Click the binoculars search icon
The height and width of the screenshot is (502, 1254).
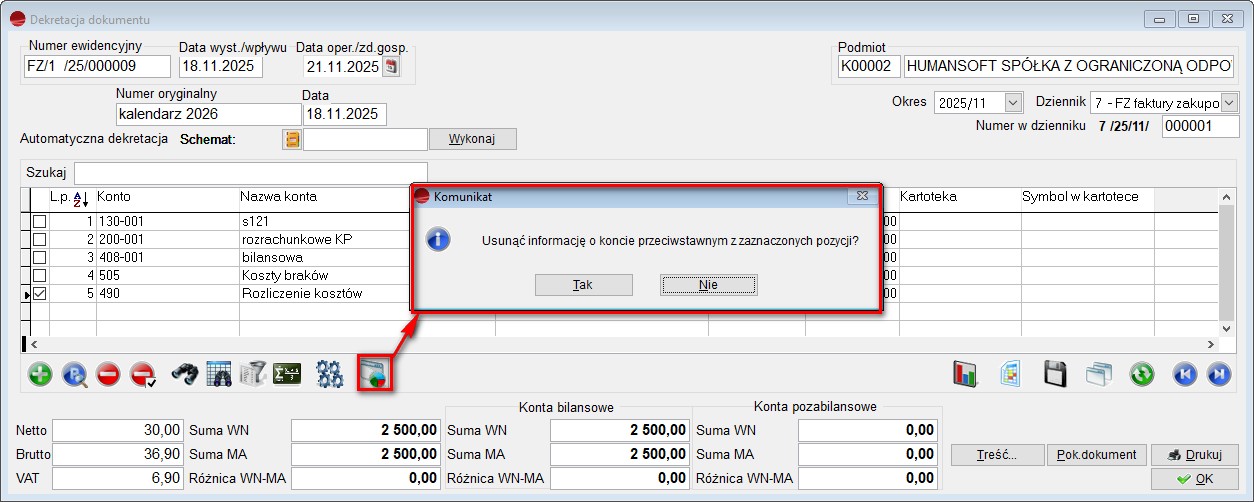(x=185, y=375)
